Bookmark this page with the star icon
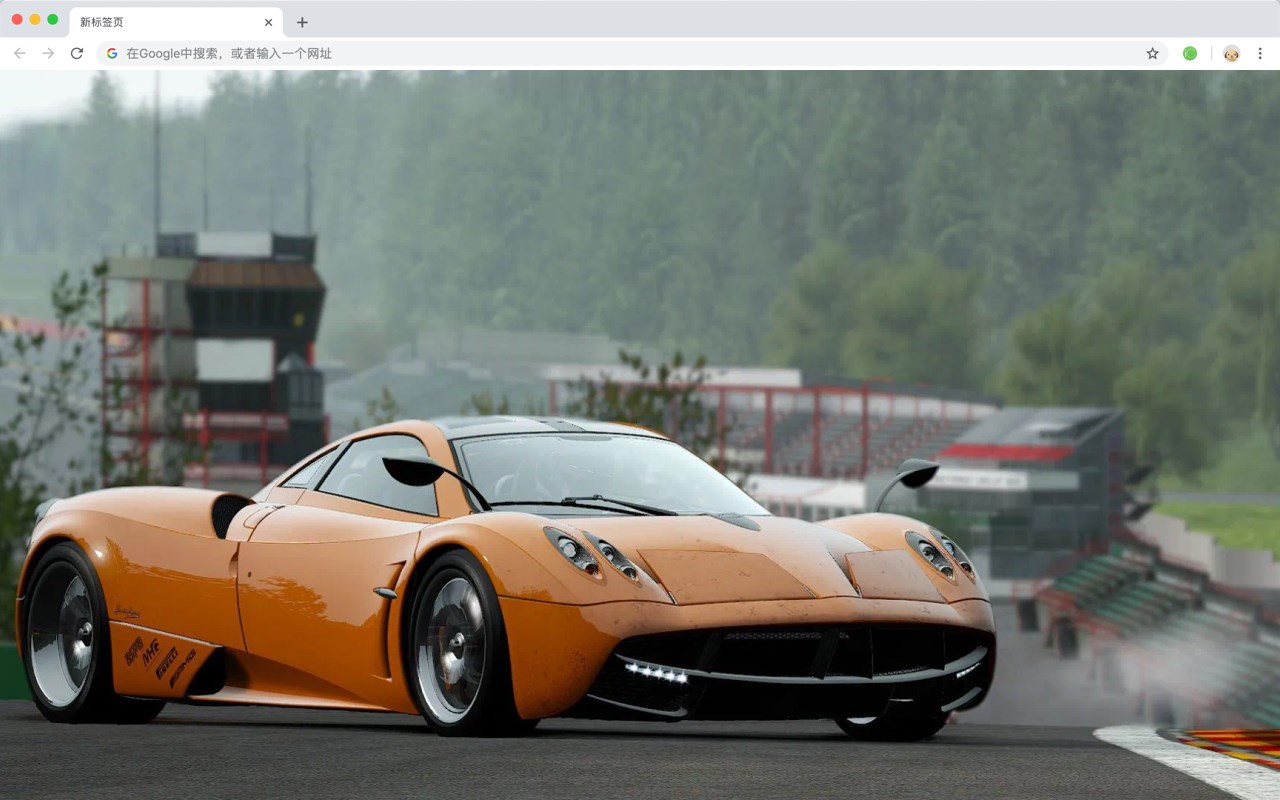This screenshot has height=800, width=1280. pyautogui.click(x=1152, y=53)
